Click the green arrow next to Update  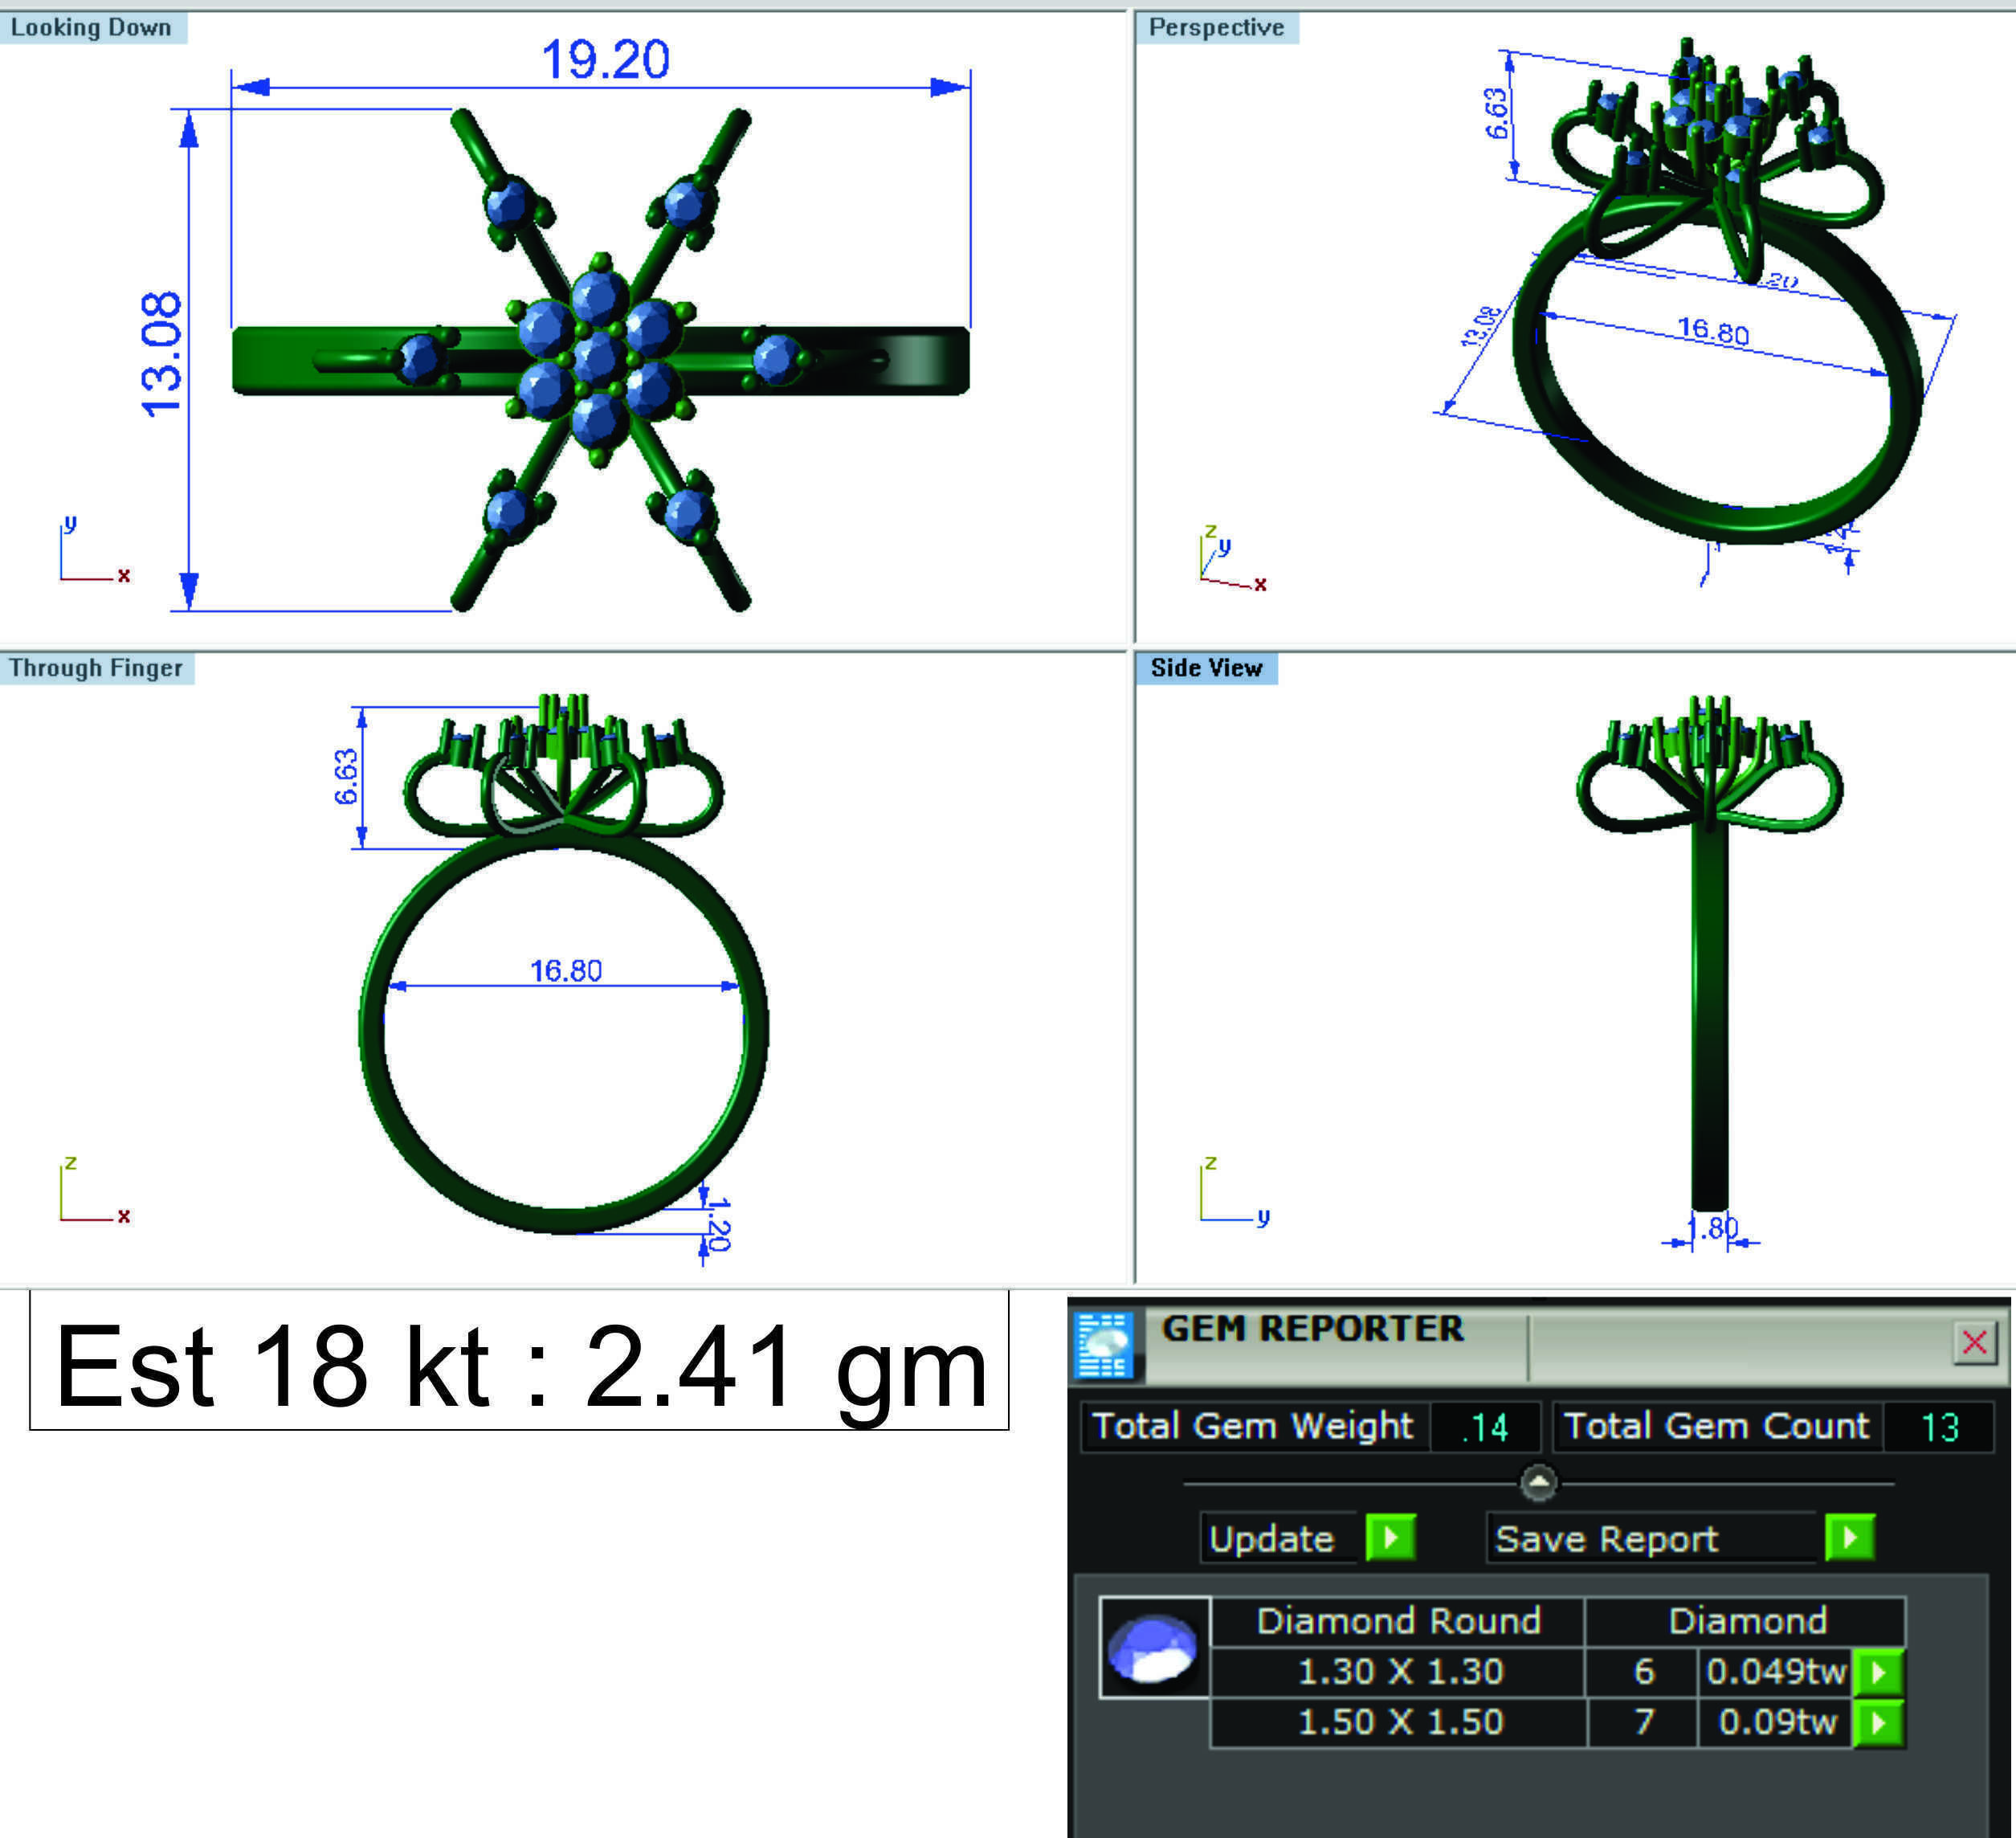tap(1390, 1537)
